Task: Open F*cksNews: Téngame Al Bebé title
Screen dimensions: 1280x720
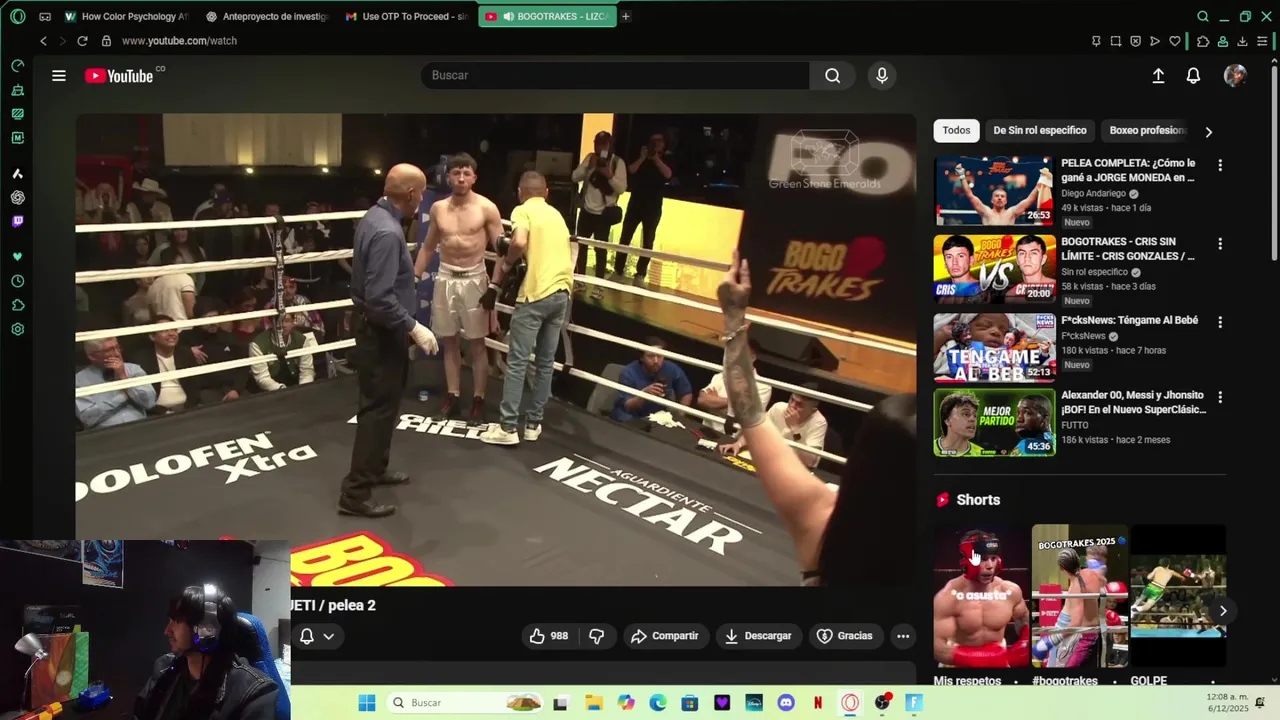Action: click(x=1129, y=320)
